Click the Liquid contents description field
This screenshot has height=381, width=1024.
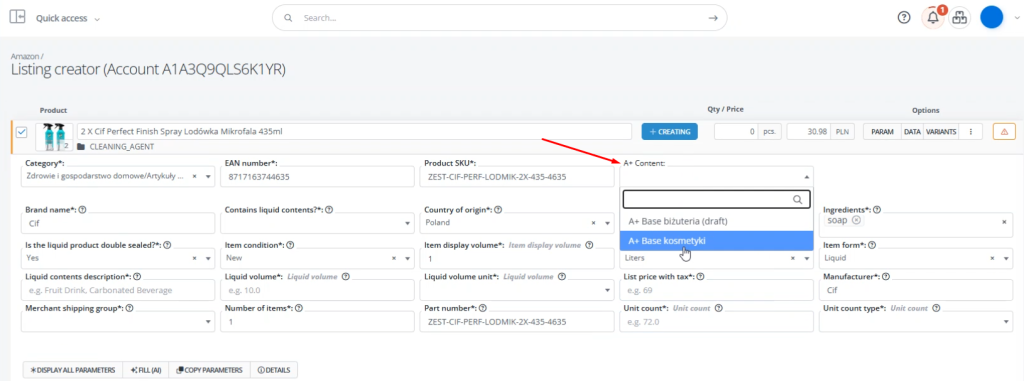coord(118,290)
